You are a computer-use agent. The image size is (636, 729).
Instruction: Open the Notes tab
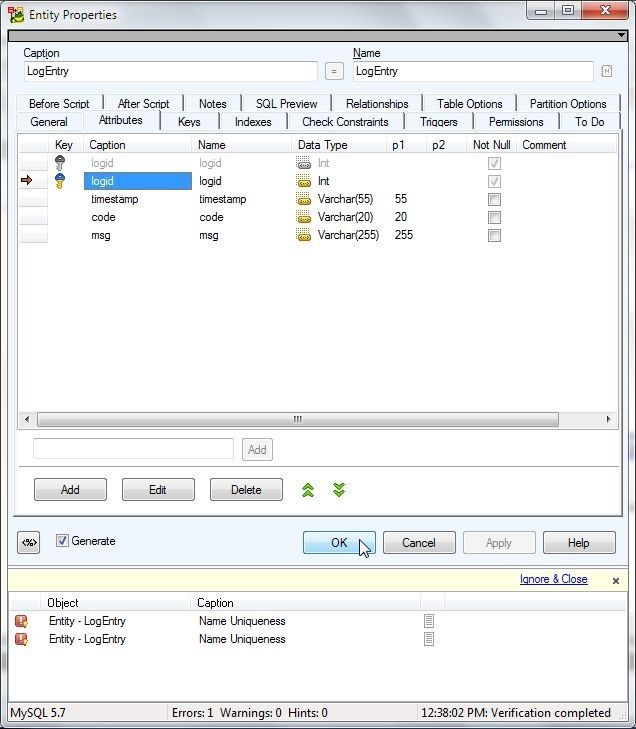tap(212, 104)
